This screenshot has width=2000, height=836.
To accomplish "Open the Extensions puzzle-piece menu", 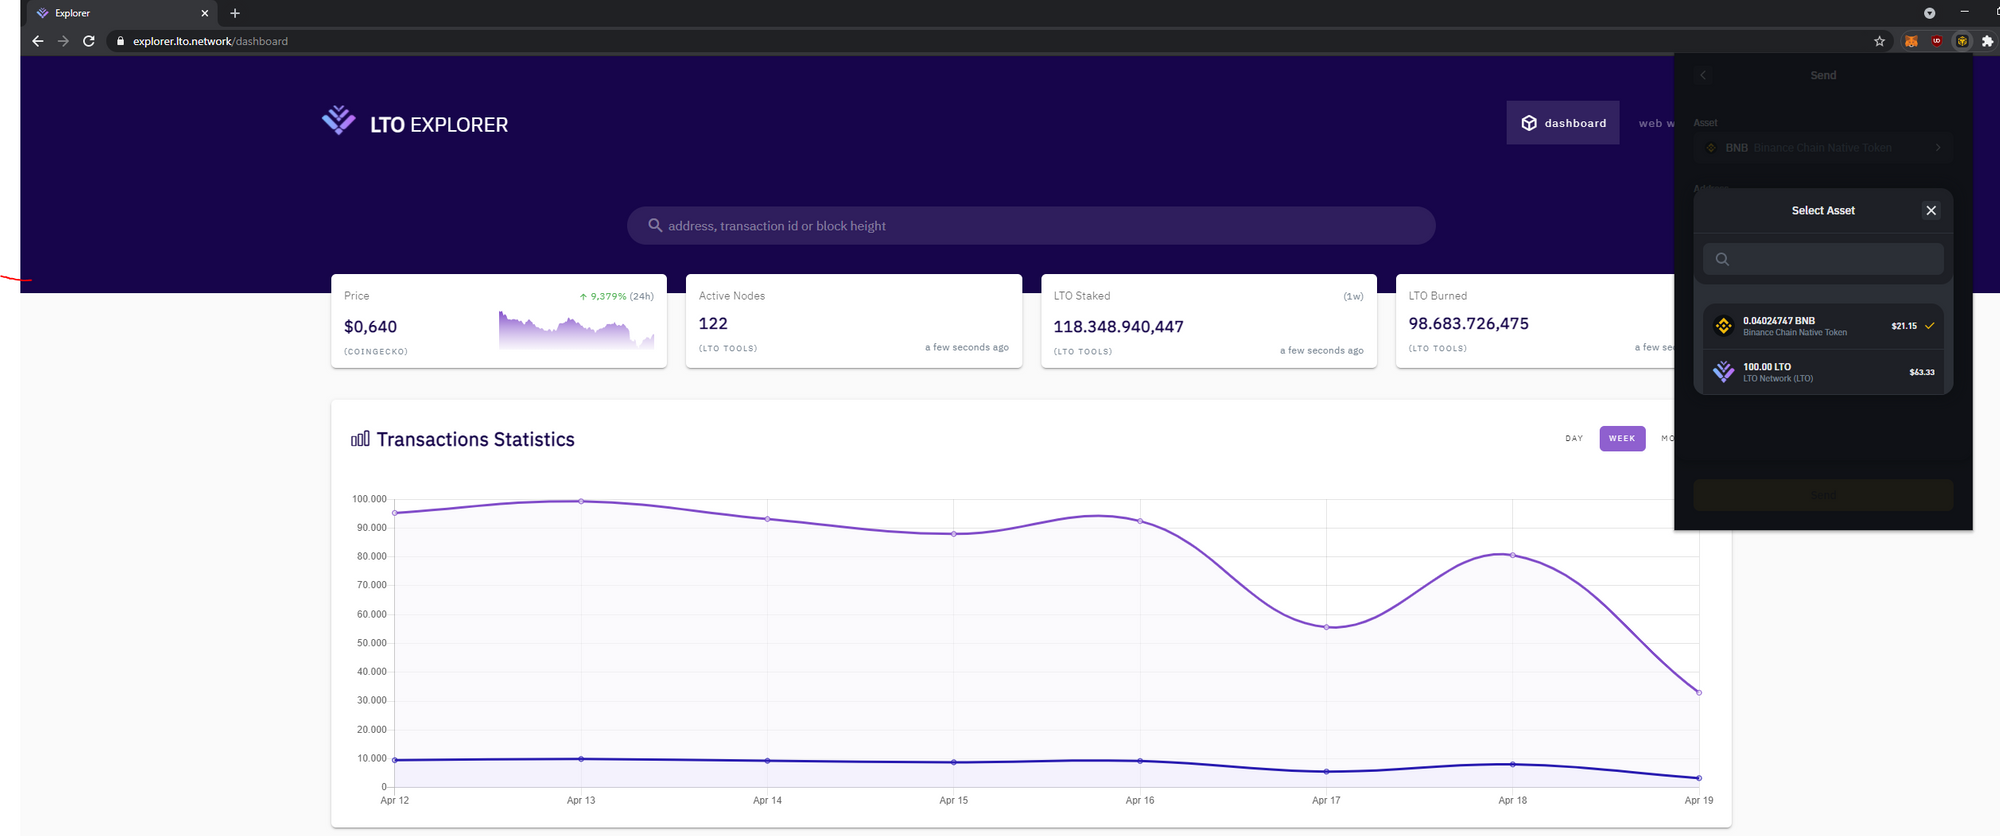I will pos(1987,41).
